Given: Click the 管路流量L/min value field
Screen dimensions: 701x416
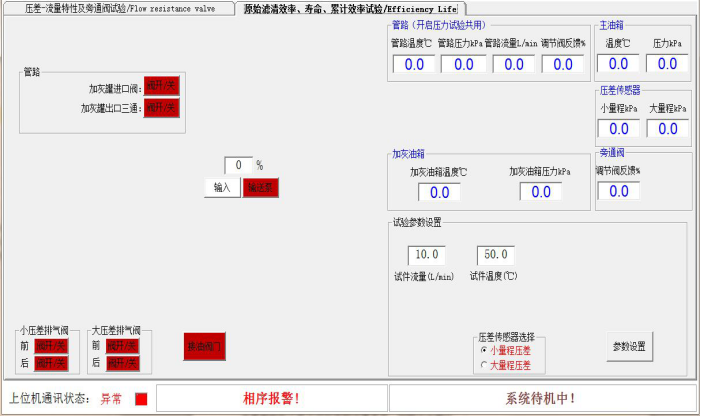Looking at the screenshot, I should coord(514,64).
